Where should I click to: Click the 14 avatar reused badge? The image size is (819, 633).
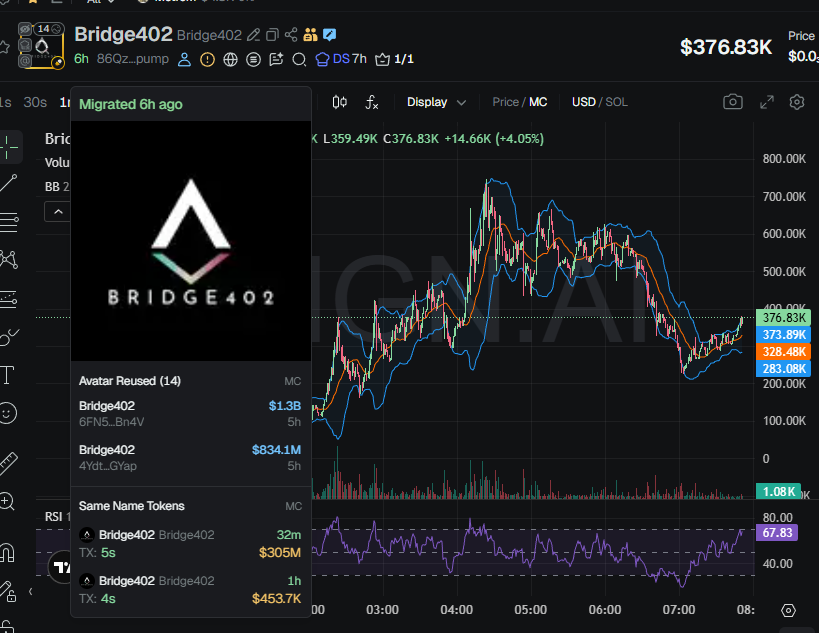point(49,29)
